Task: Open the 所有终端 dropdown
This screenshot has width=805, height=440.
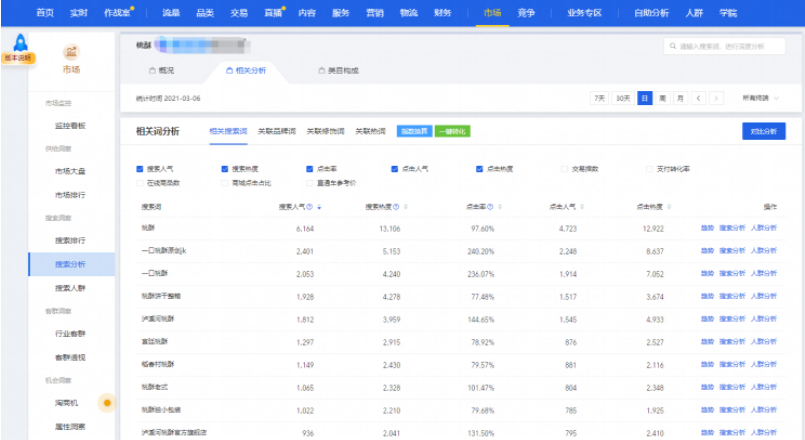Action: (760, 98)
